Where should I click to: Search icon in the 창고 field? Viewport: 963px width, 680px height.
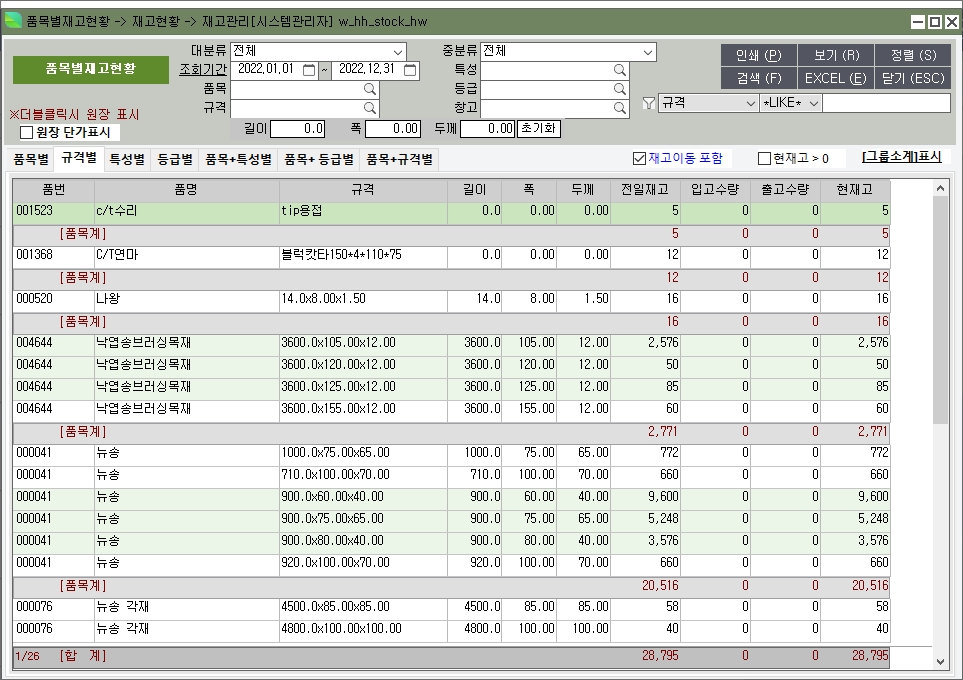pyautogui.click(x=620, y=108)
